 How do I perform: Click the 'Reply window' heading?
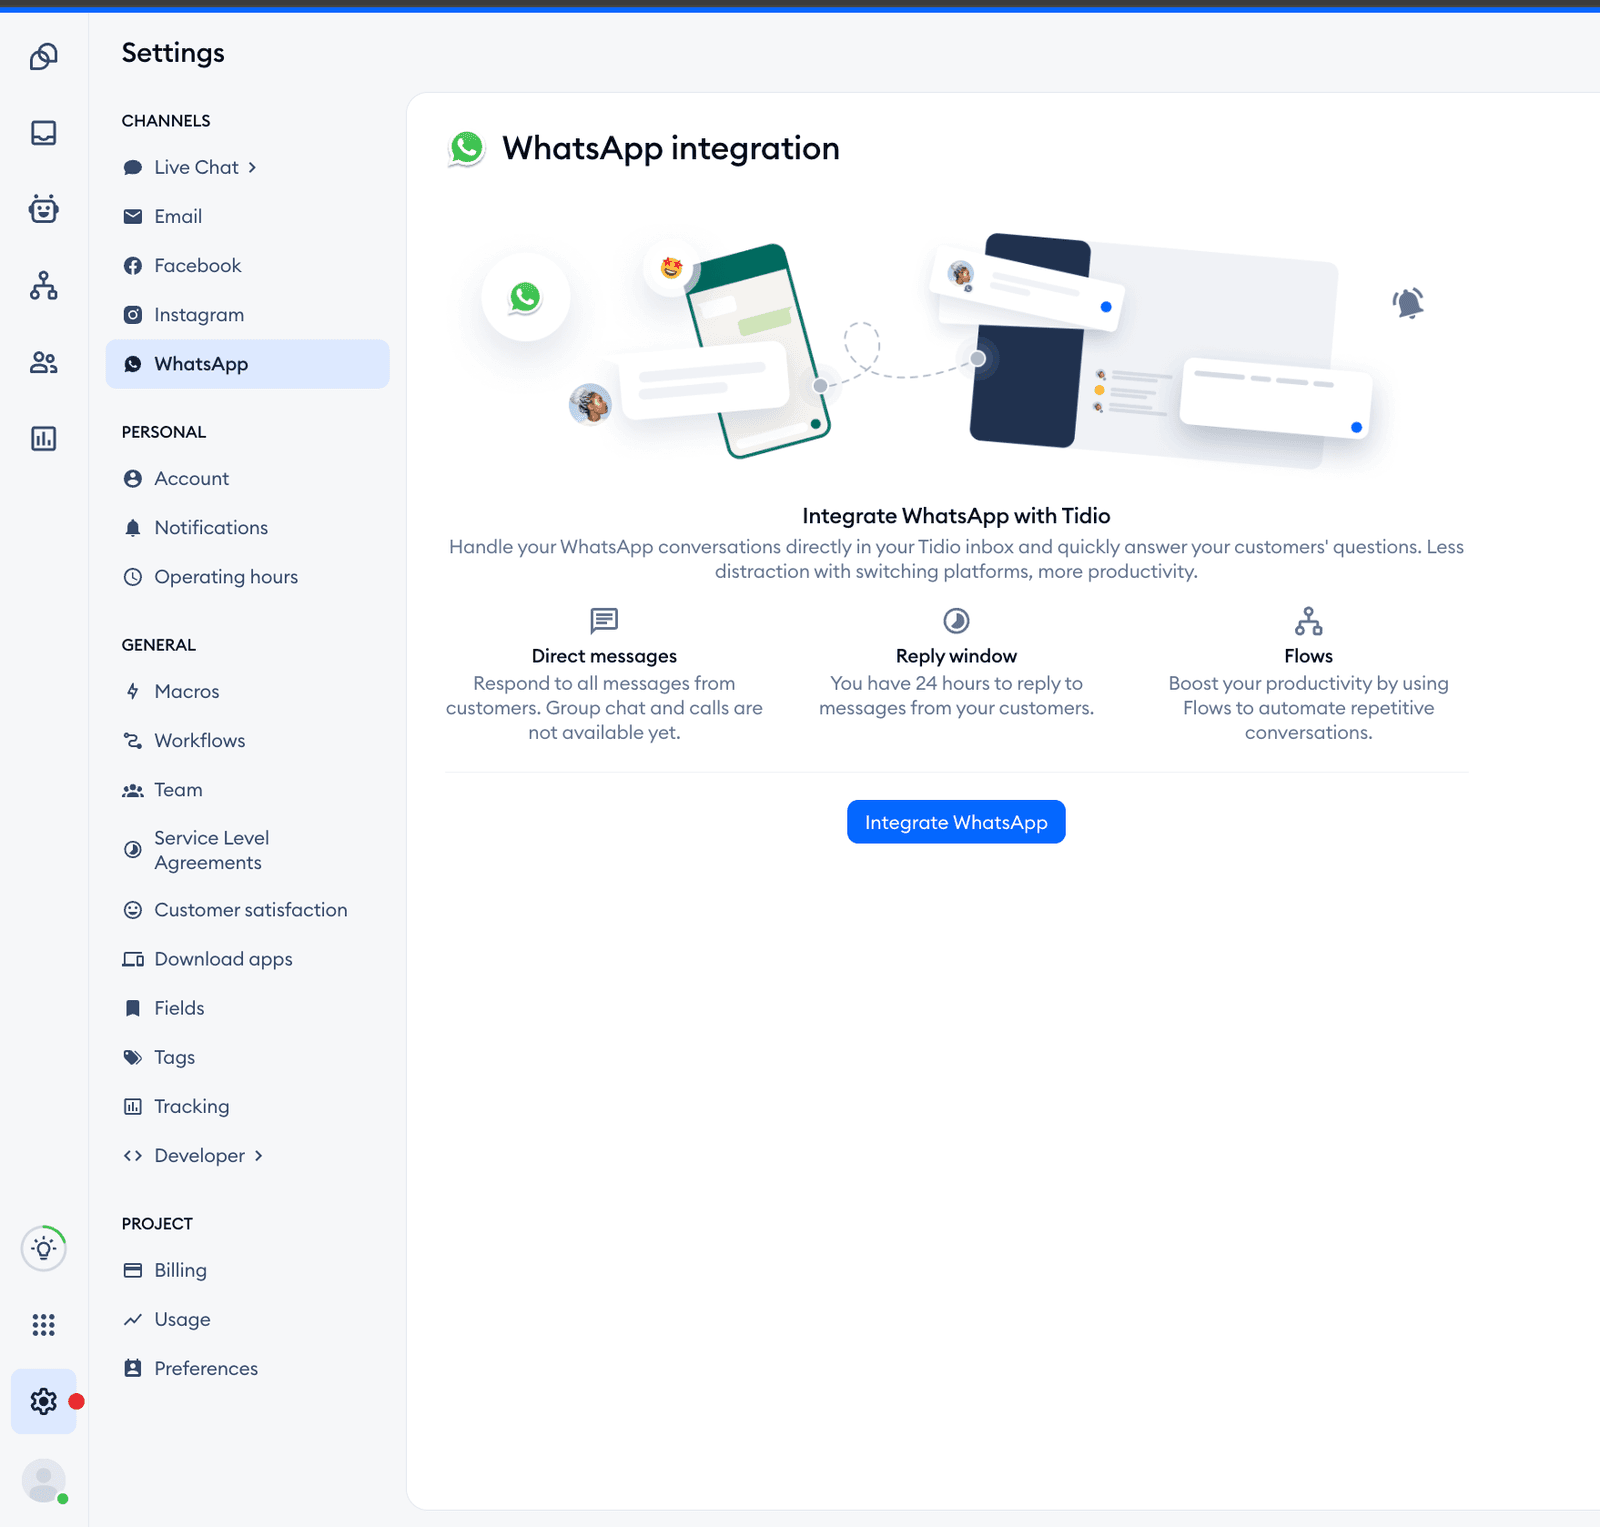(x=956, y=656)
